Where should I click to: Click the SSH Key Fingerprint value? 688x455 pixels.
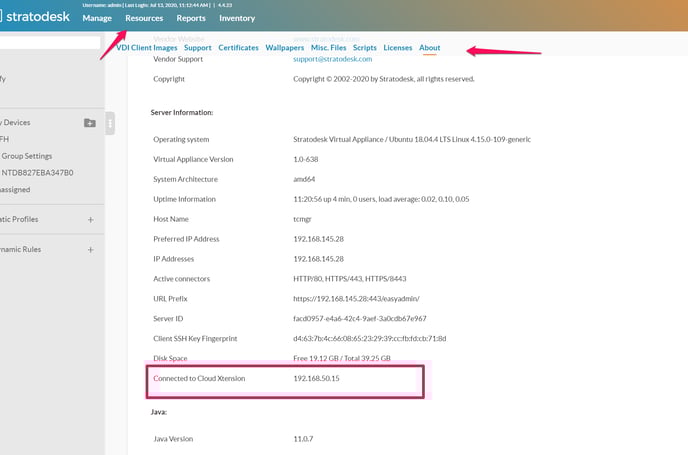tap(369, 338)
